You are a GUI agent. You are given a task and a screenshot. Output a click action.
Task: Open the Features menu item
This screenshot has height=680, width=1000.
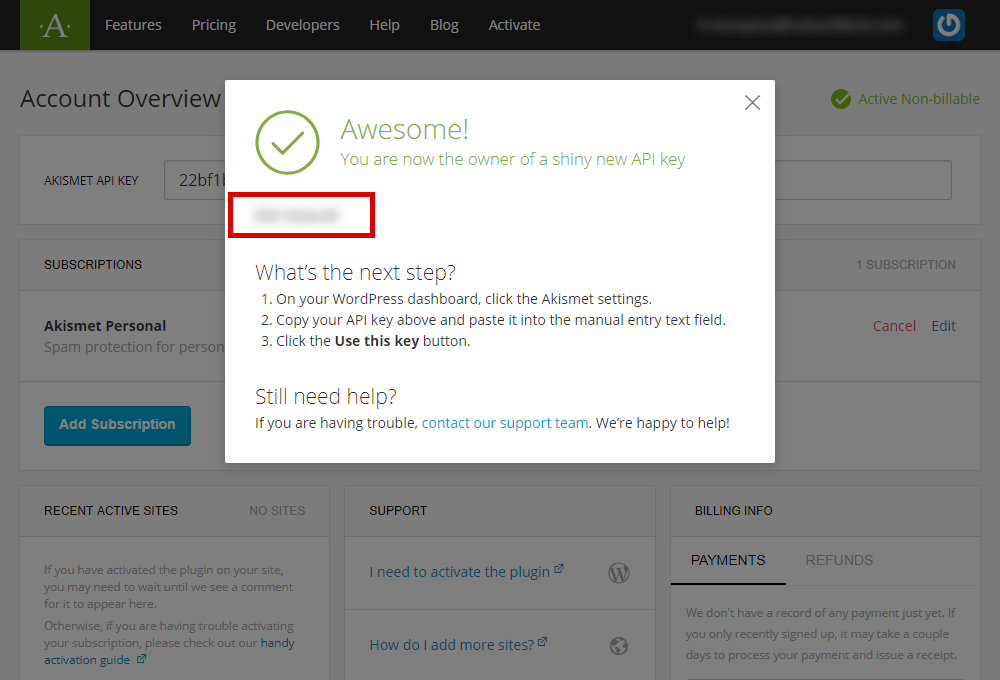point(133,25)
